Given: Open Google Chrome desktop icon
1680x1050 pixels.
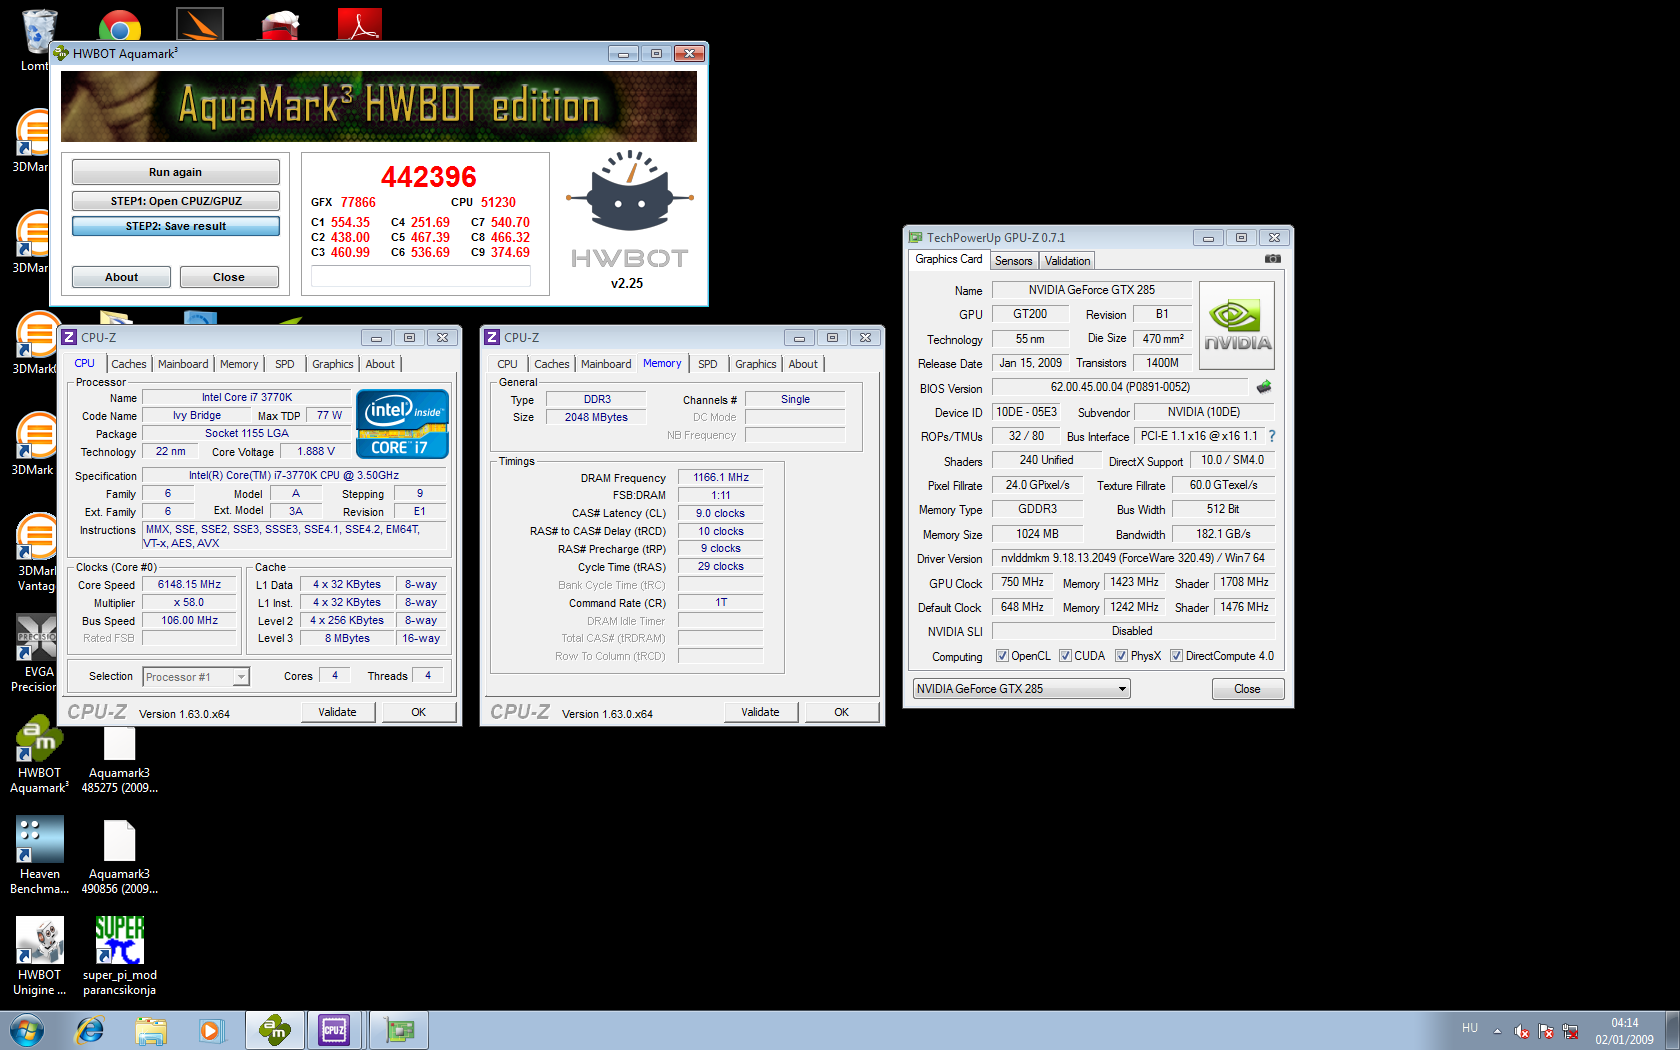Looking at the screenshot, I should [x=120, y=26].
